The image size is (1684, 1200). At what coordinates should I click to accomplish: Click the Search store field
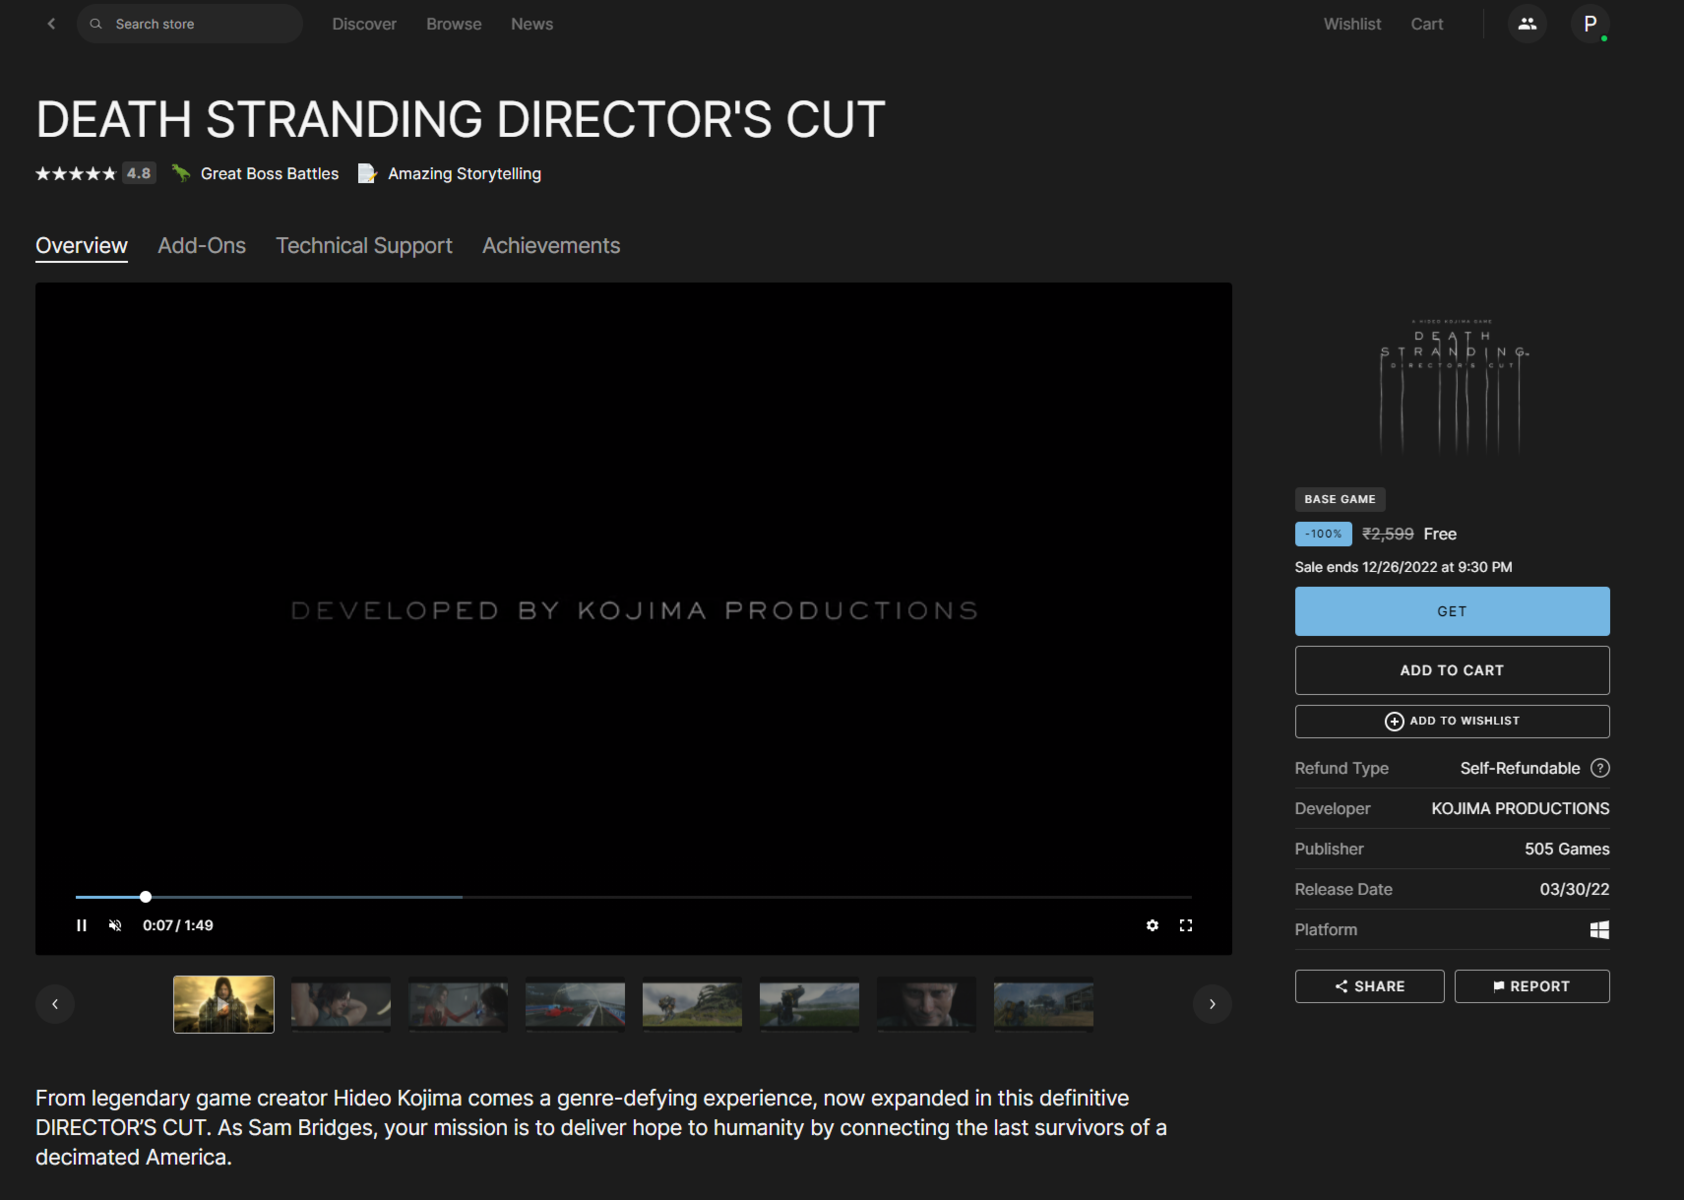pyautogui.click(x=190, y=23)
